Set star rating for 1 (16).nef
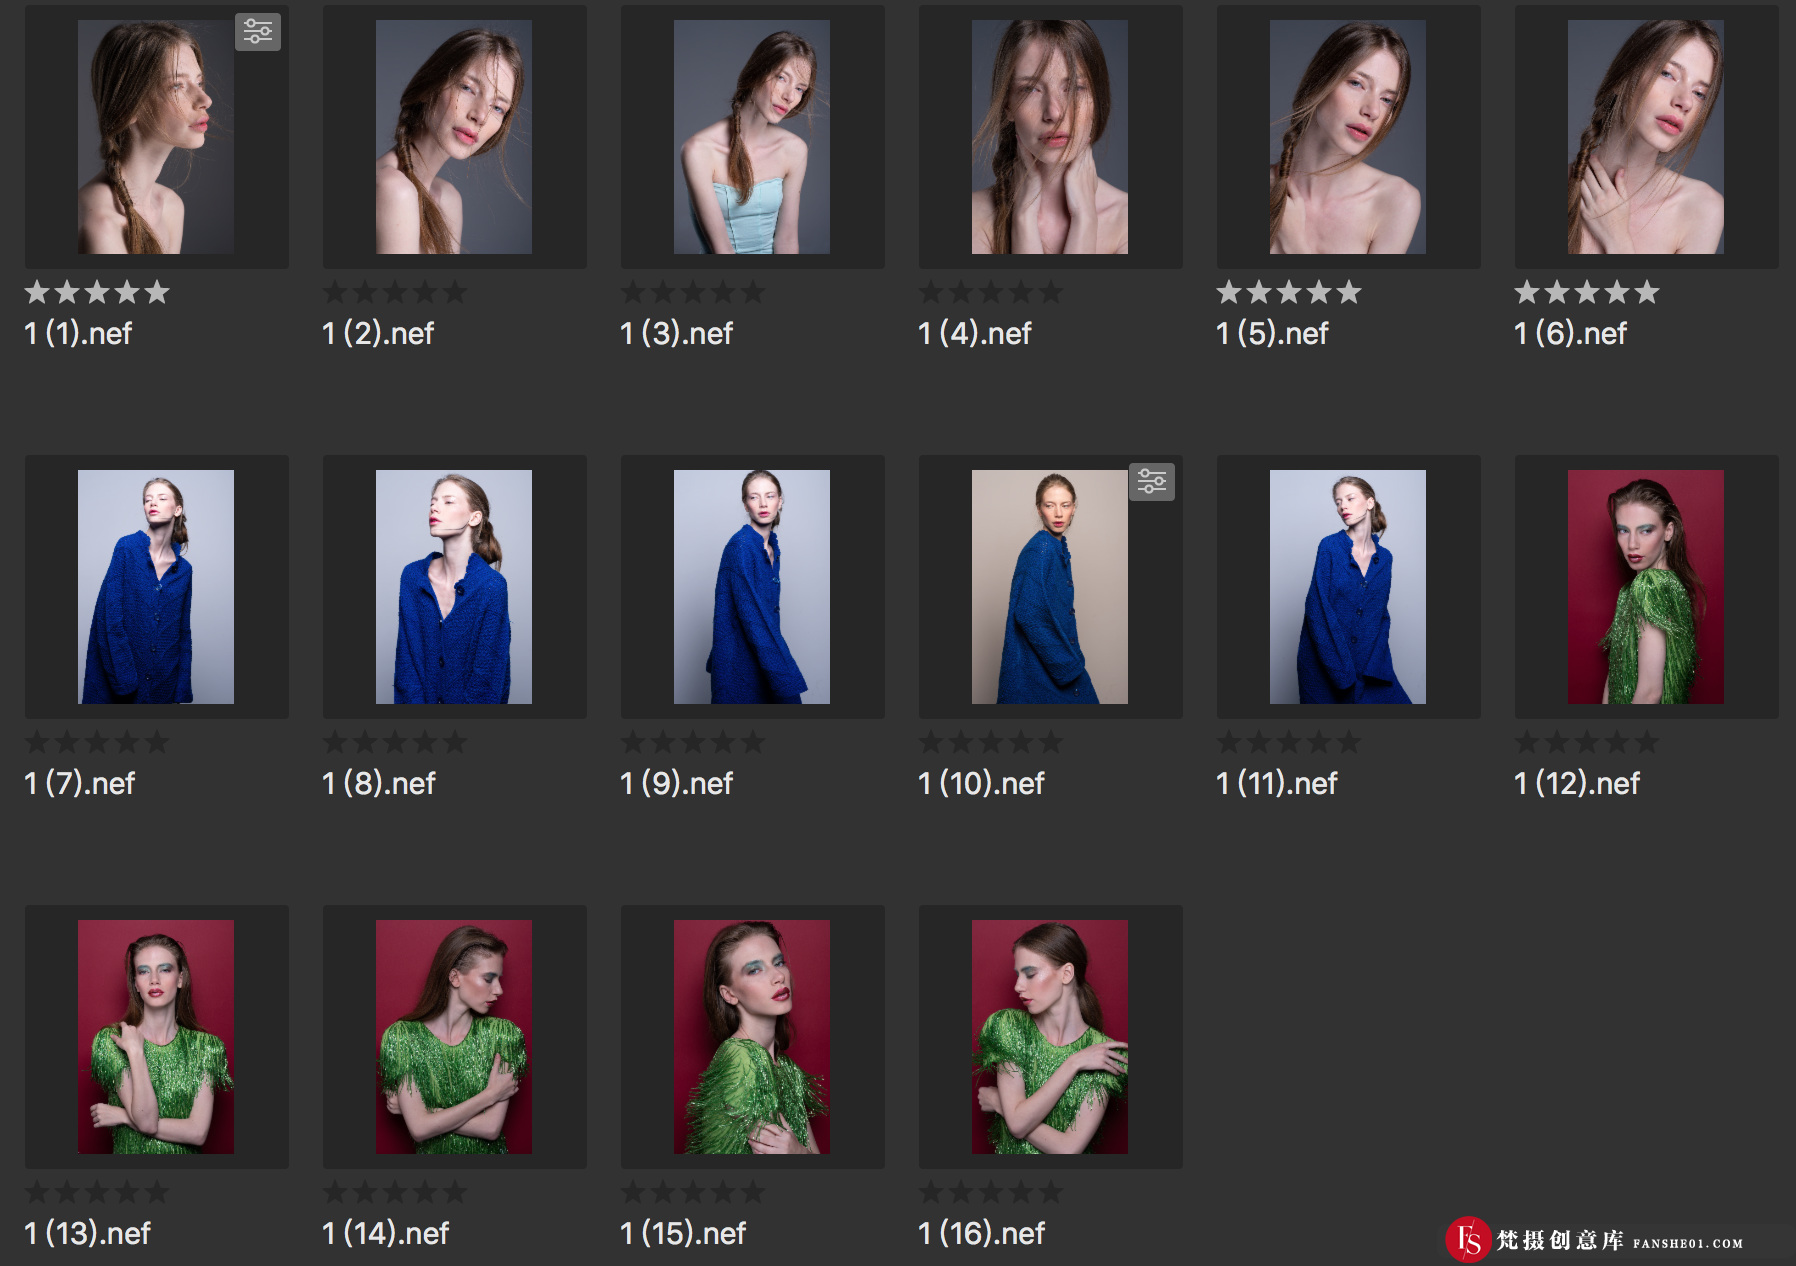The height and width of the screenshot is (1266, 1796). pos(991,1192)
